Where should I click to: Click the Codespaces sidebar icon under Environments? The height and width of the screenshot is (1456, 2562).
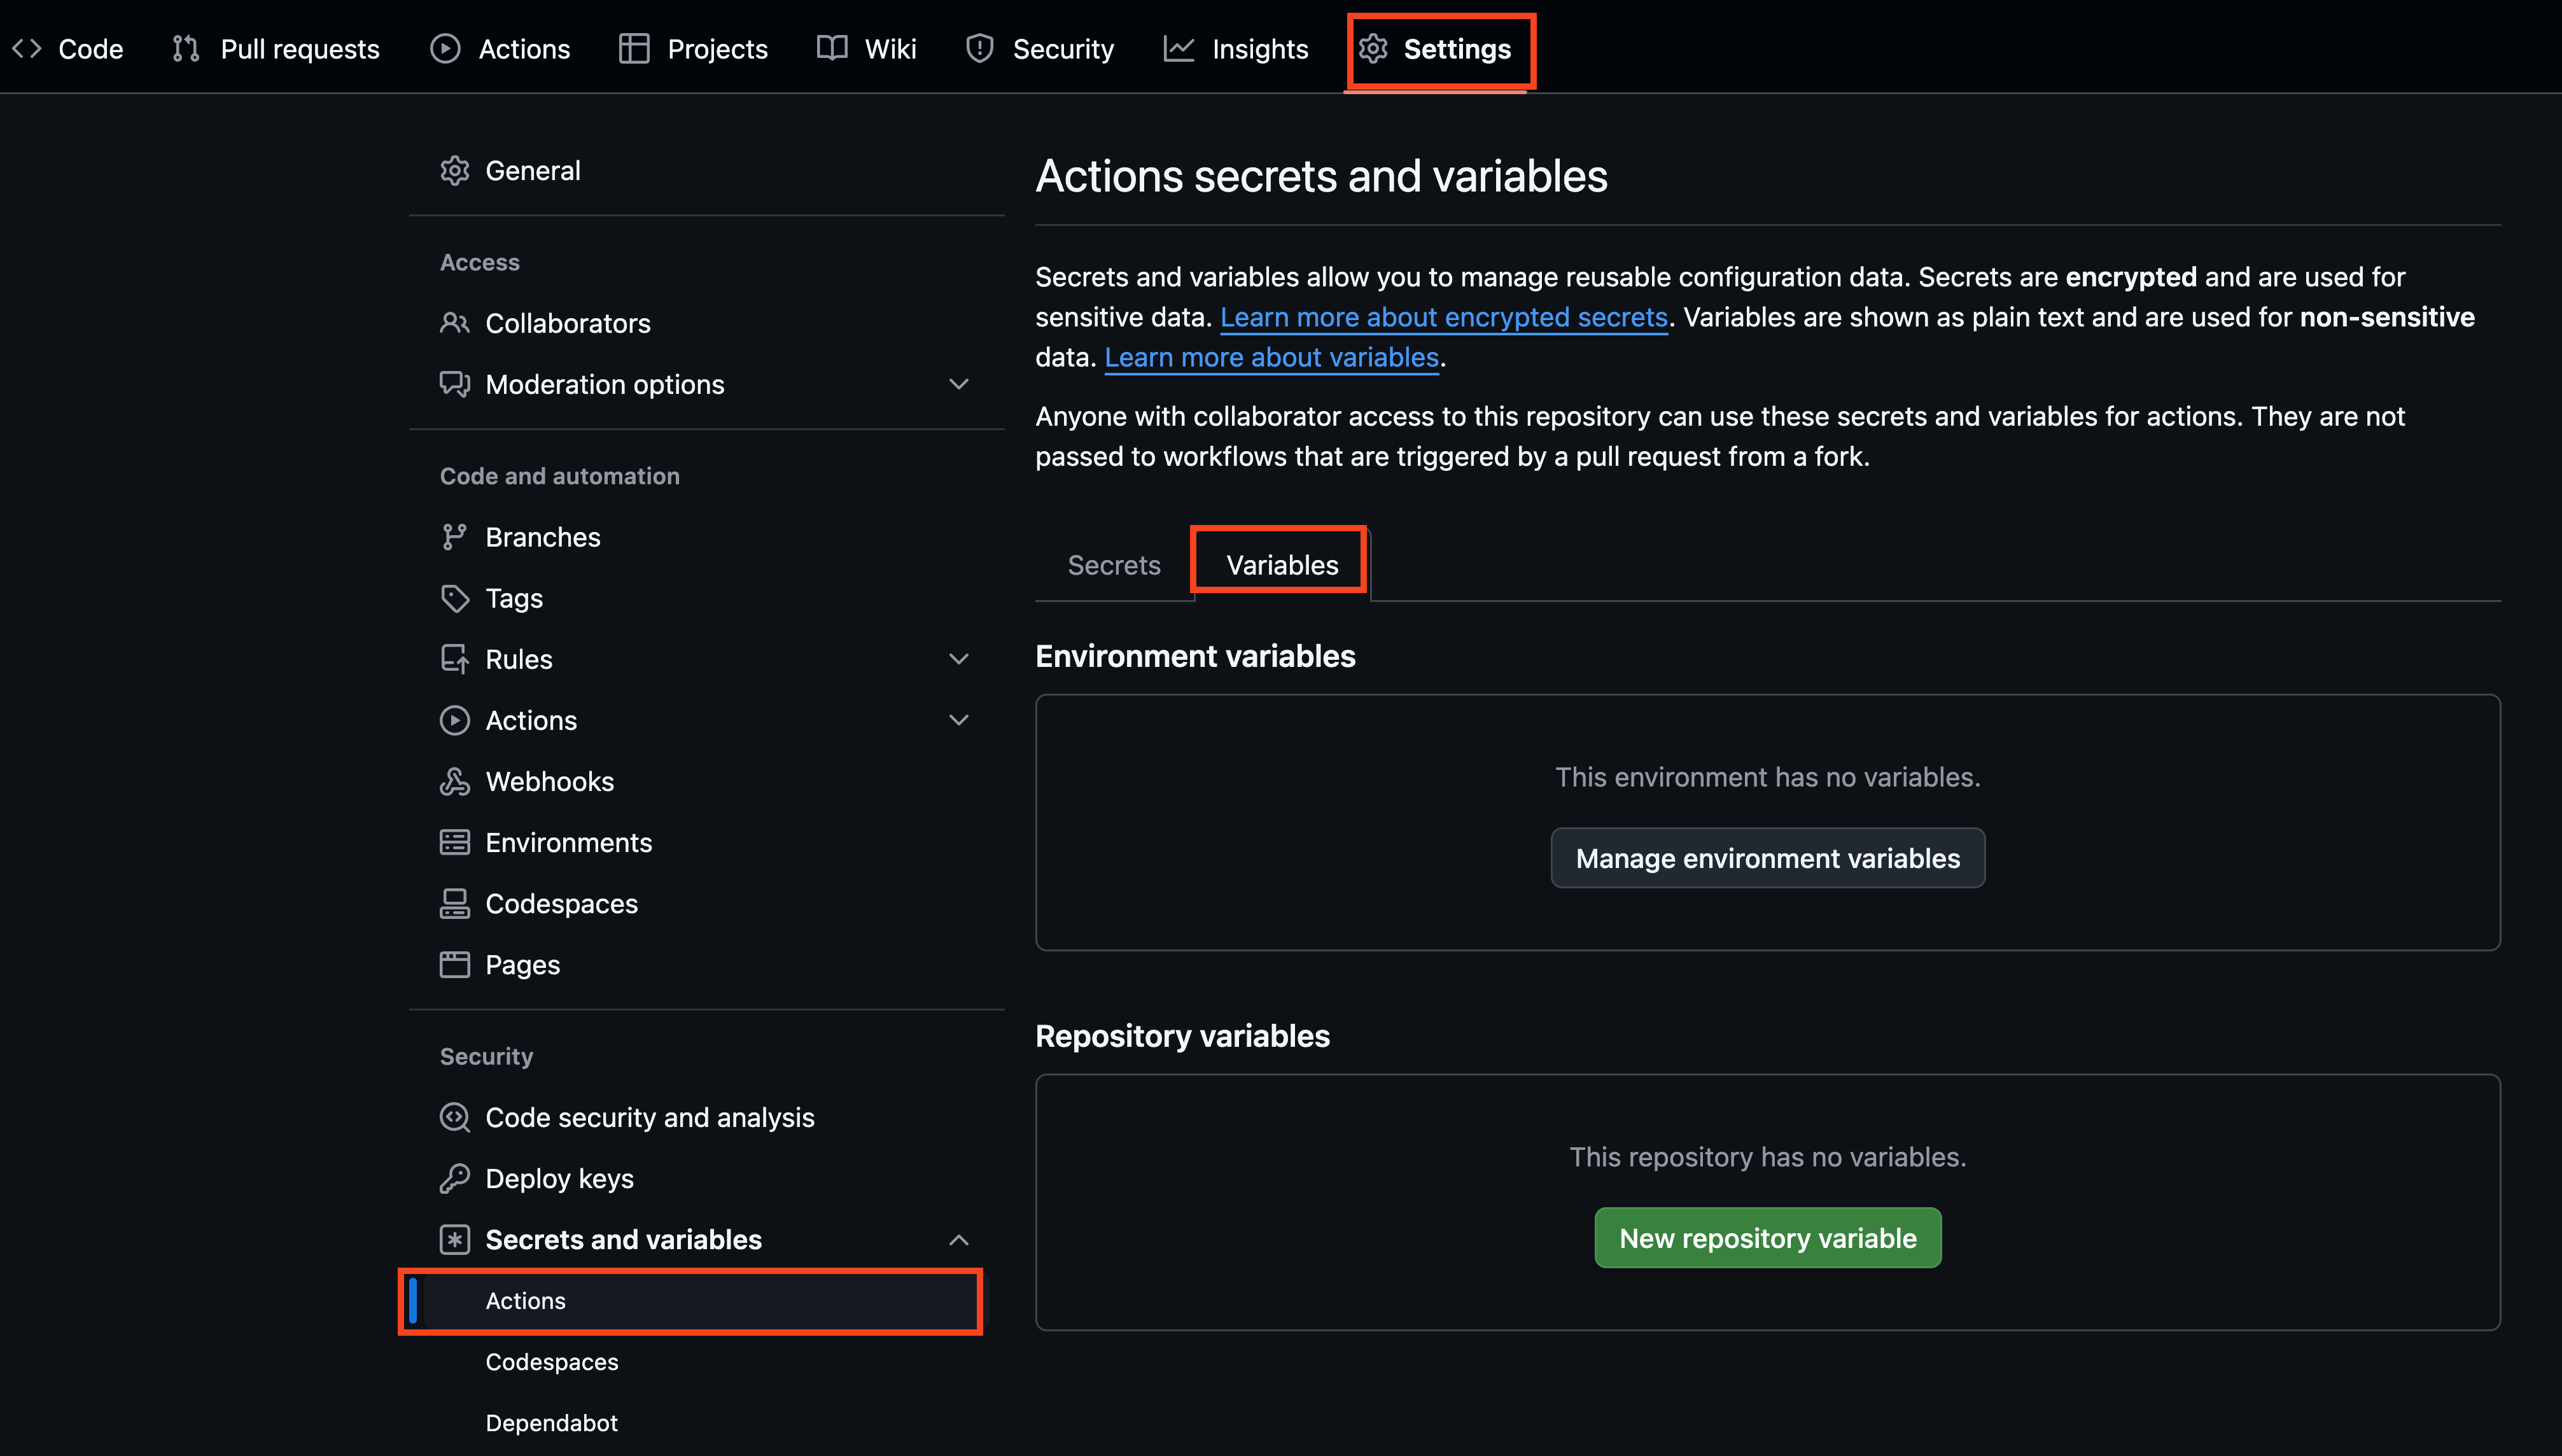coord(454,903)
